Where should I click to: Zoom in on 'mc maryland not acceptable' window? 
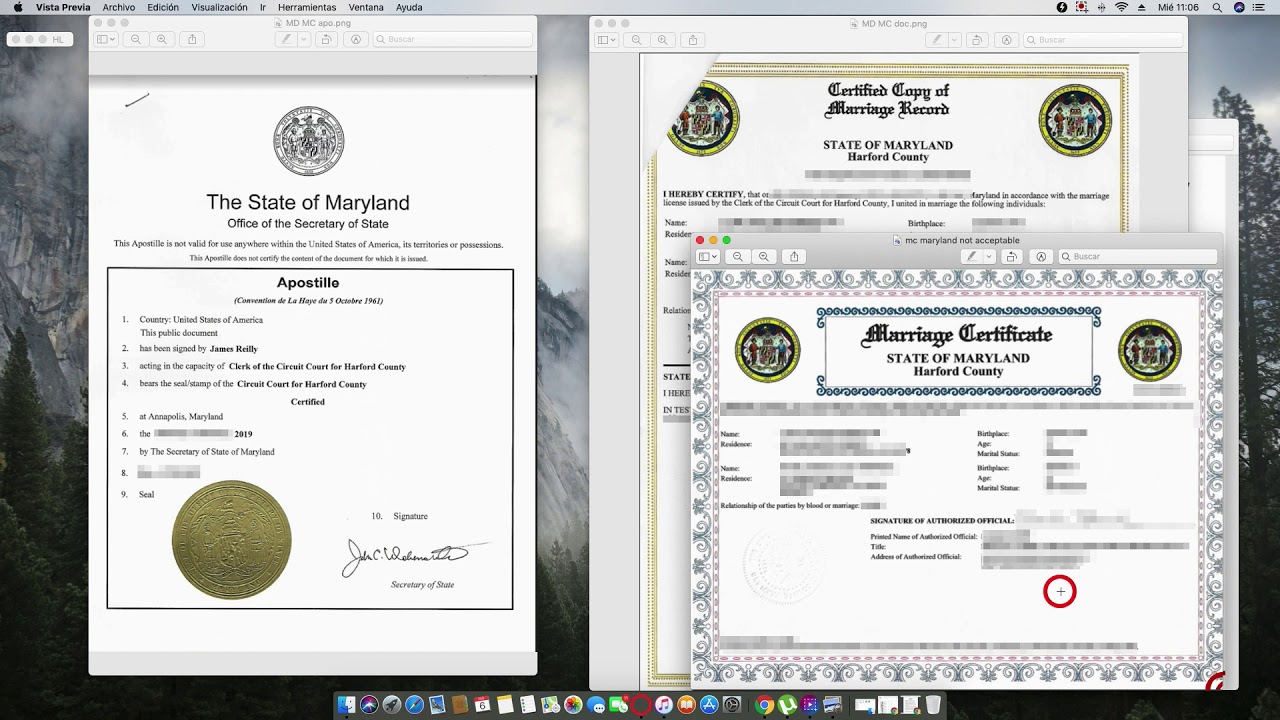click(764, 257)
